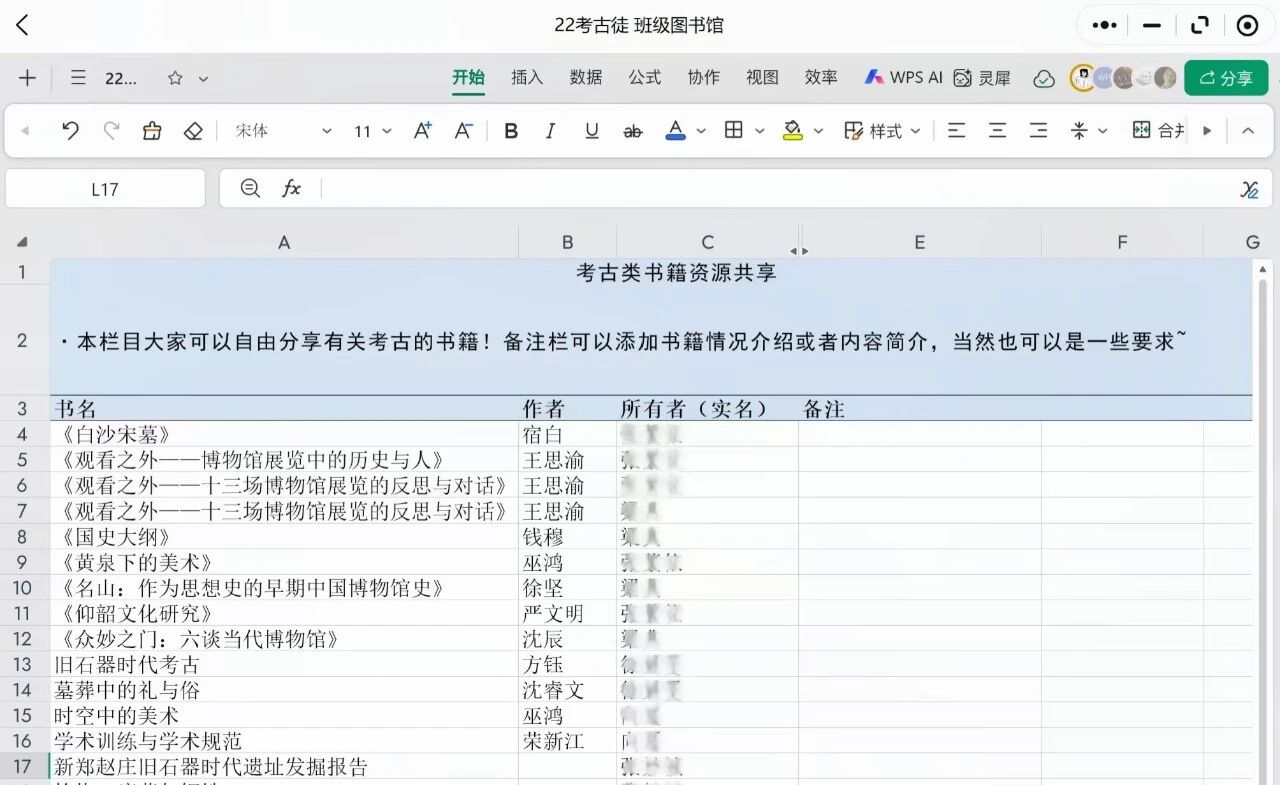This screenshot has height=785, width=1280.
Task: Align text right
Action: click(1039, 131)
